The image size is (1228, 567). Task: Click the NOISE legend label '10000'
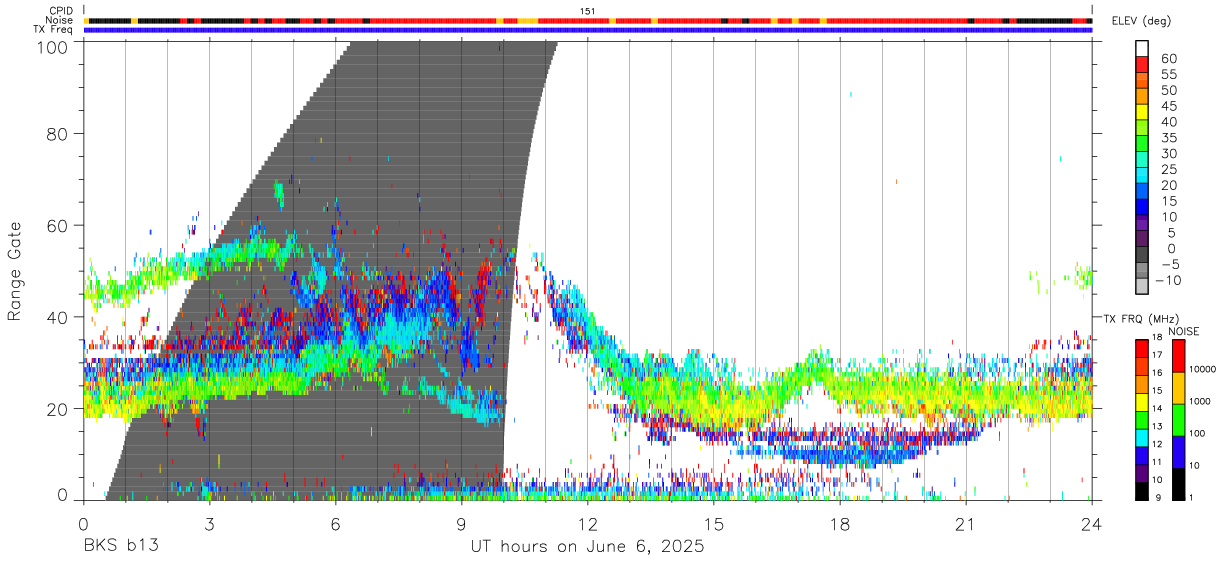[1202, 370]
